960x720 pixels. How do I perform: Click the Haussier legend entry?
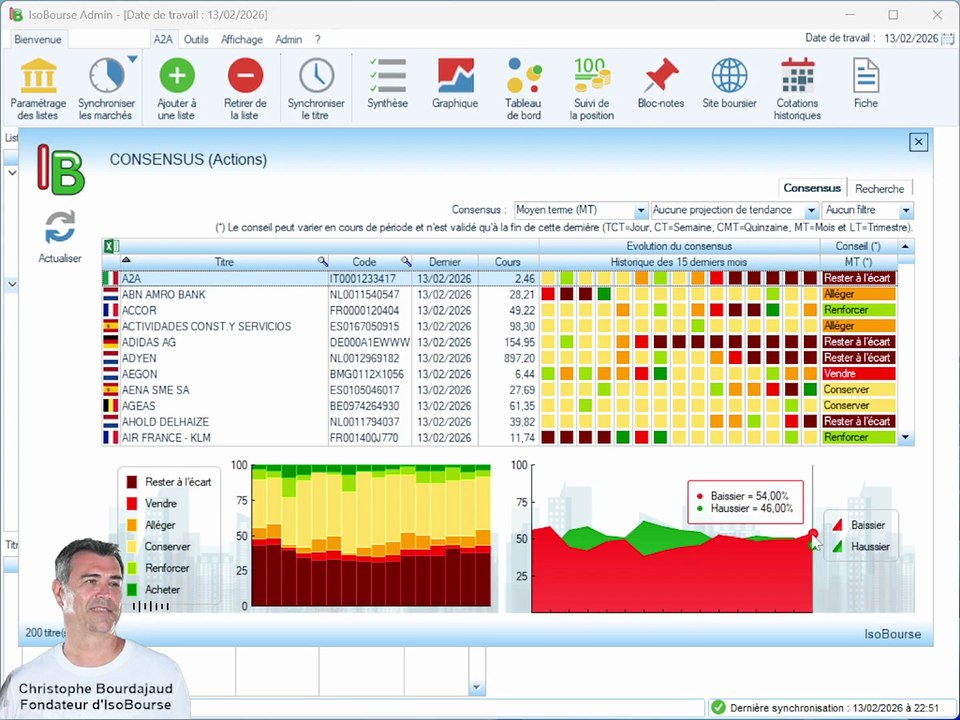pos(860,547)
